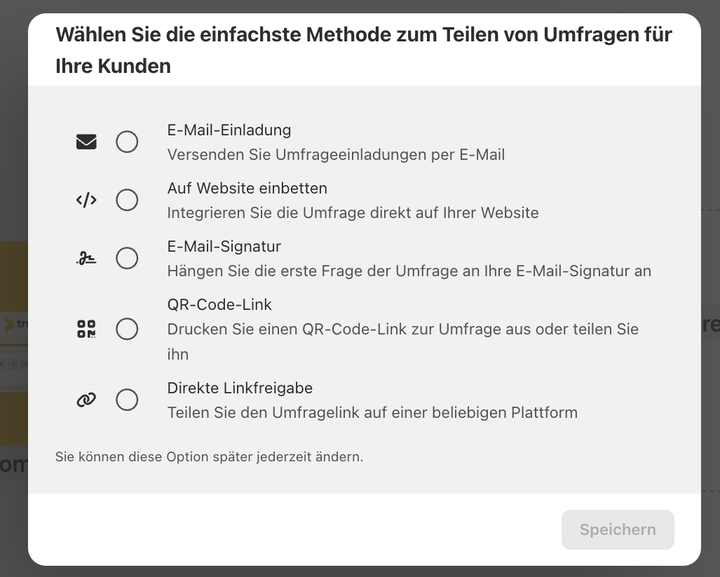Click the Auf Website einbetten title text
This screenshot has width=720, height=577.
click(x=247, y=188)
